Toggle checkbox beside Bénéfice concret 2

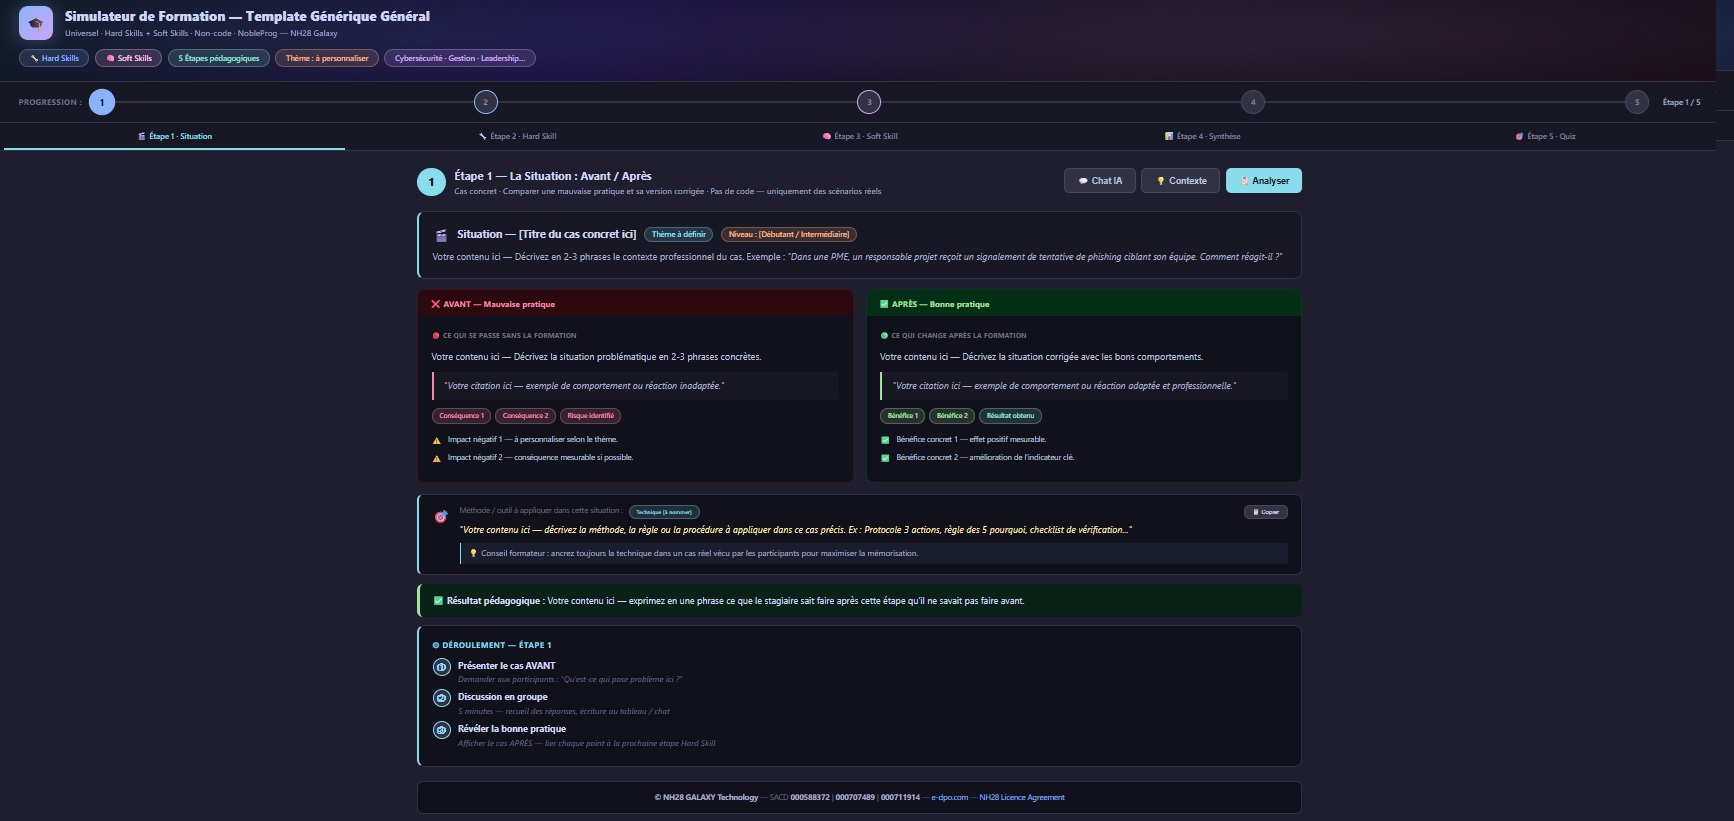click(885, 458)
